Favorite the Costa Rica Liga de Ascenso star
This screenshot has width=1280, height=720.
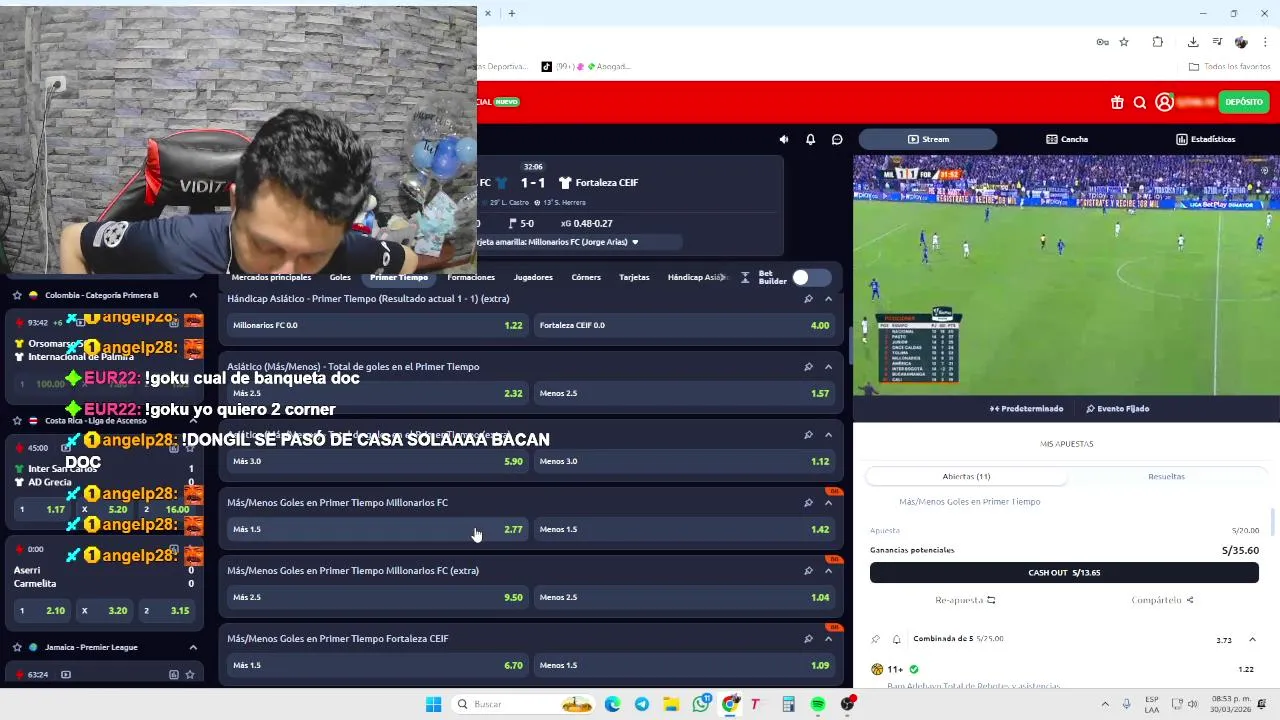pyautogui.click(x=17, y=421)
